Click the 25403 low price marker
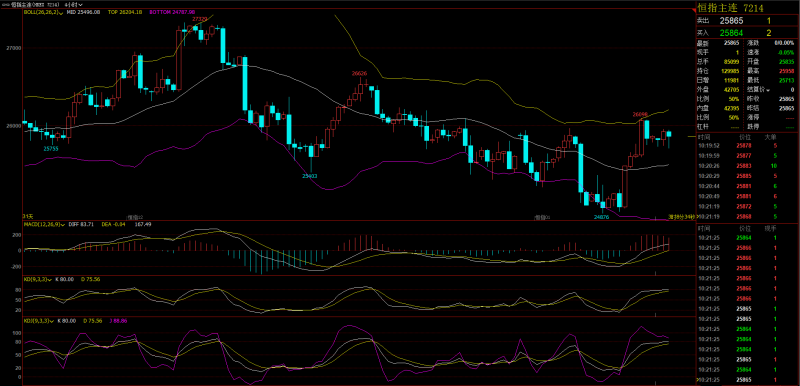The height and width of the screenshot is (386, 800). pos(310,176)
